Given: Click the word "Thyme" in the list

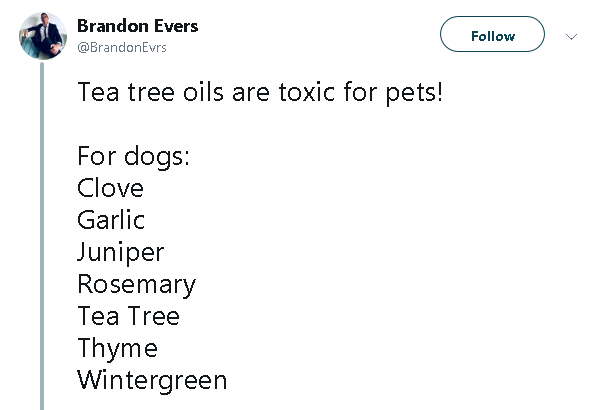Looking at the screenshot, I should coord(117,349).
